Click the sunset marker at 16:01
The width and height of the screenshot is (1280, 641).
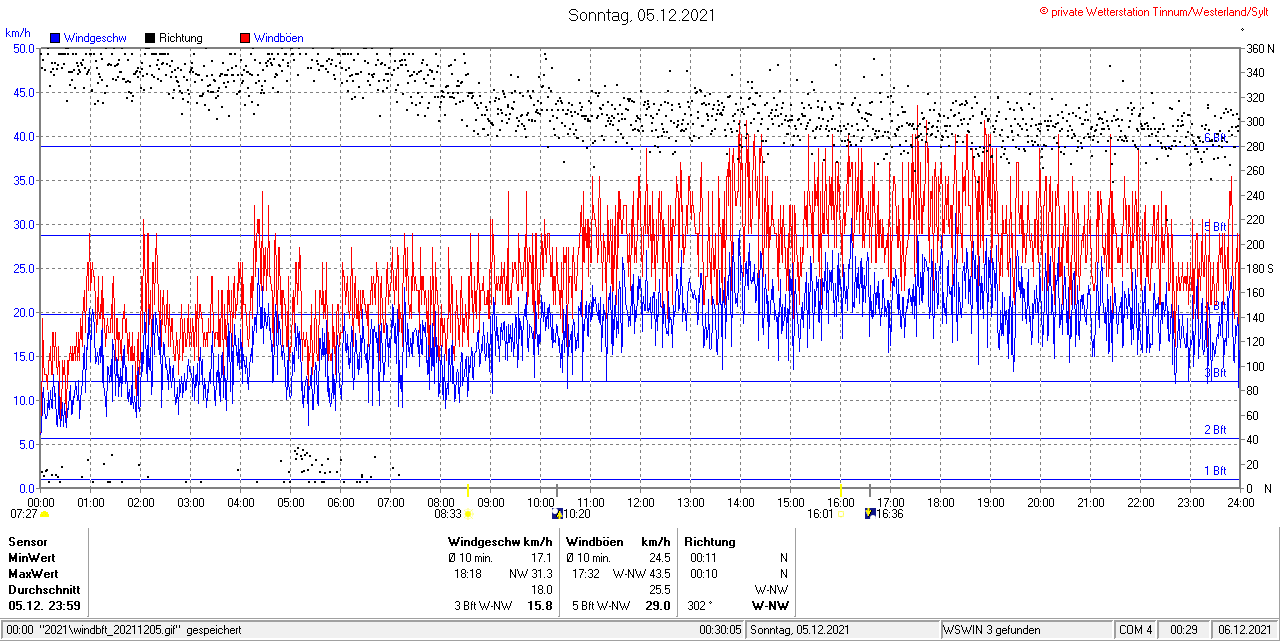pyautogui.click(x=839, y=514)
